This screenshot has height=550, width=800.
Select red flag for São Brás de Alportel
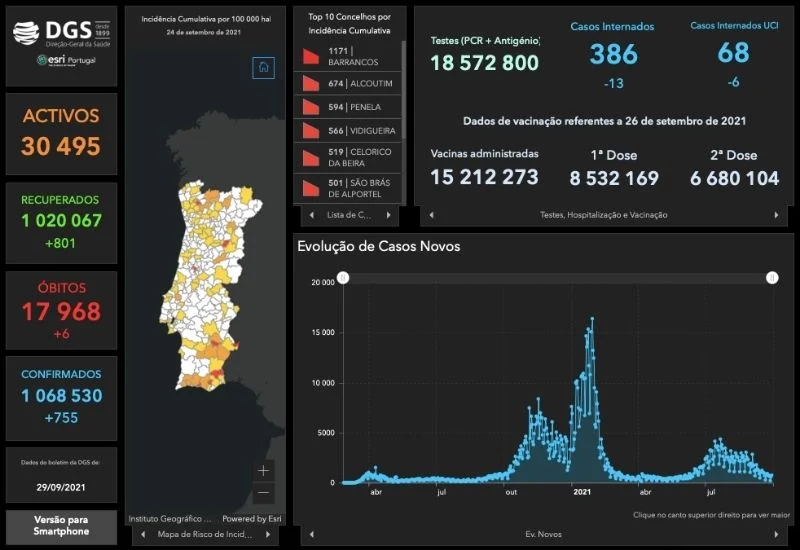310,188
